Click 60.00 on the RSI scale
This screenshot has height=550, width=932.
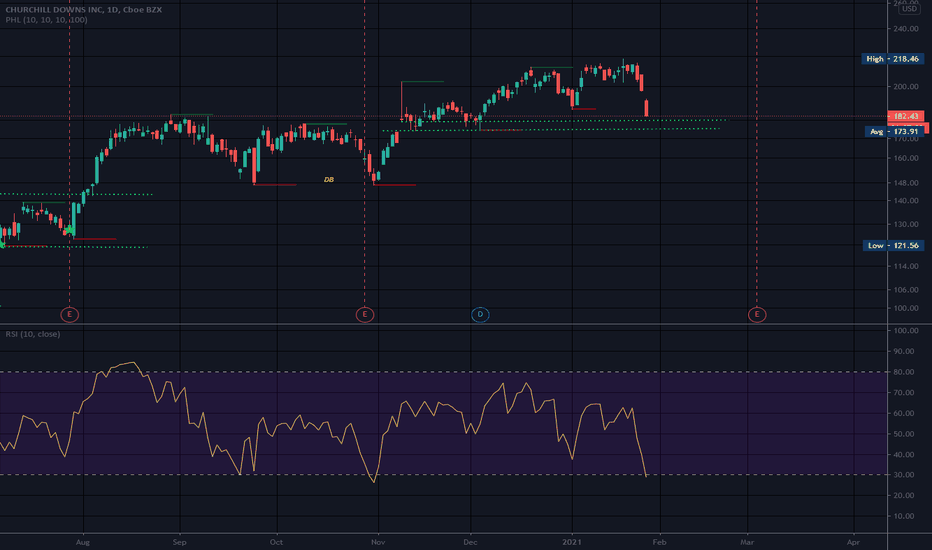pos(903,414)
